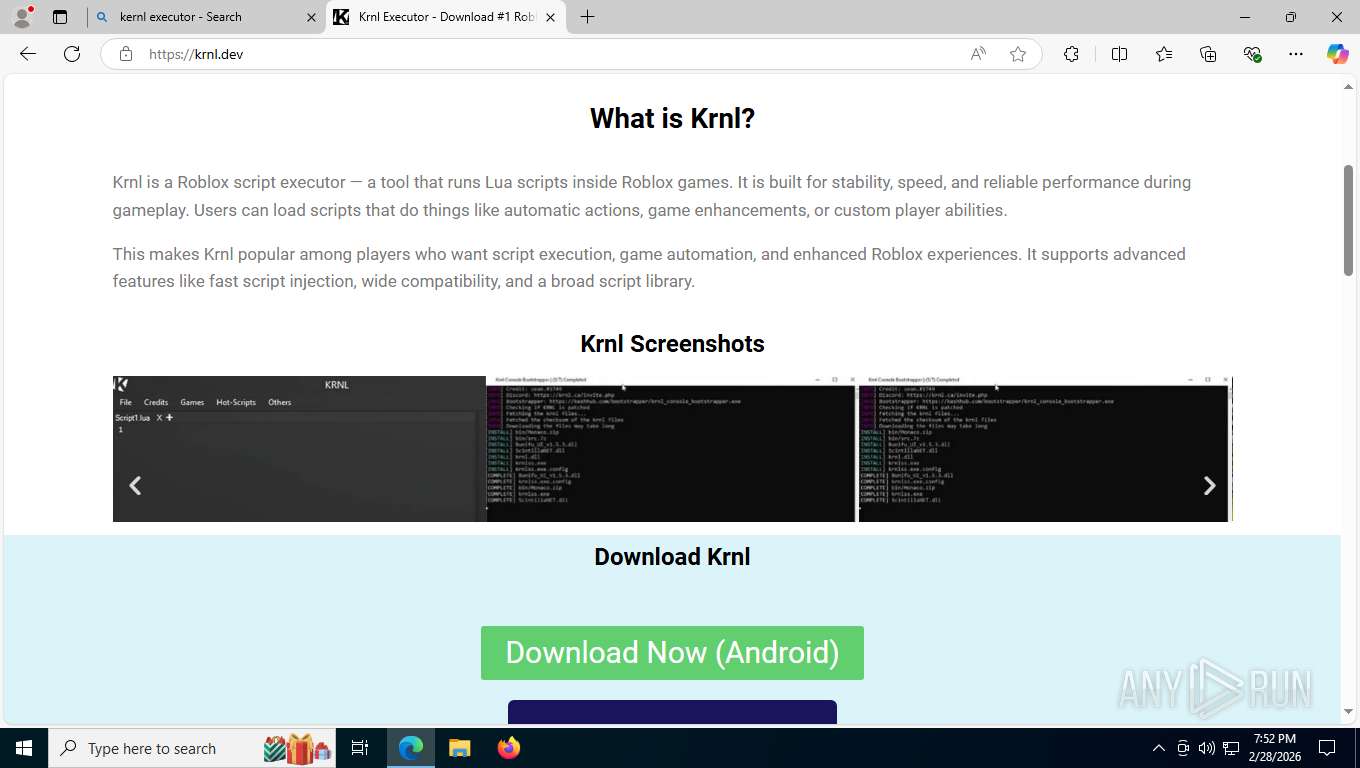Open the tab actions menu icon
This screenshot has width=1360, height=768.
(60, 17)
